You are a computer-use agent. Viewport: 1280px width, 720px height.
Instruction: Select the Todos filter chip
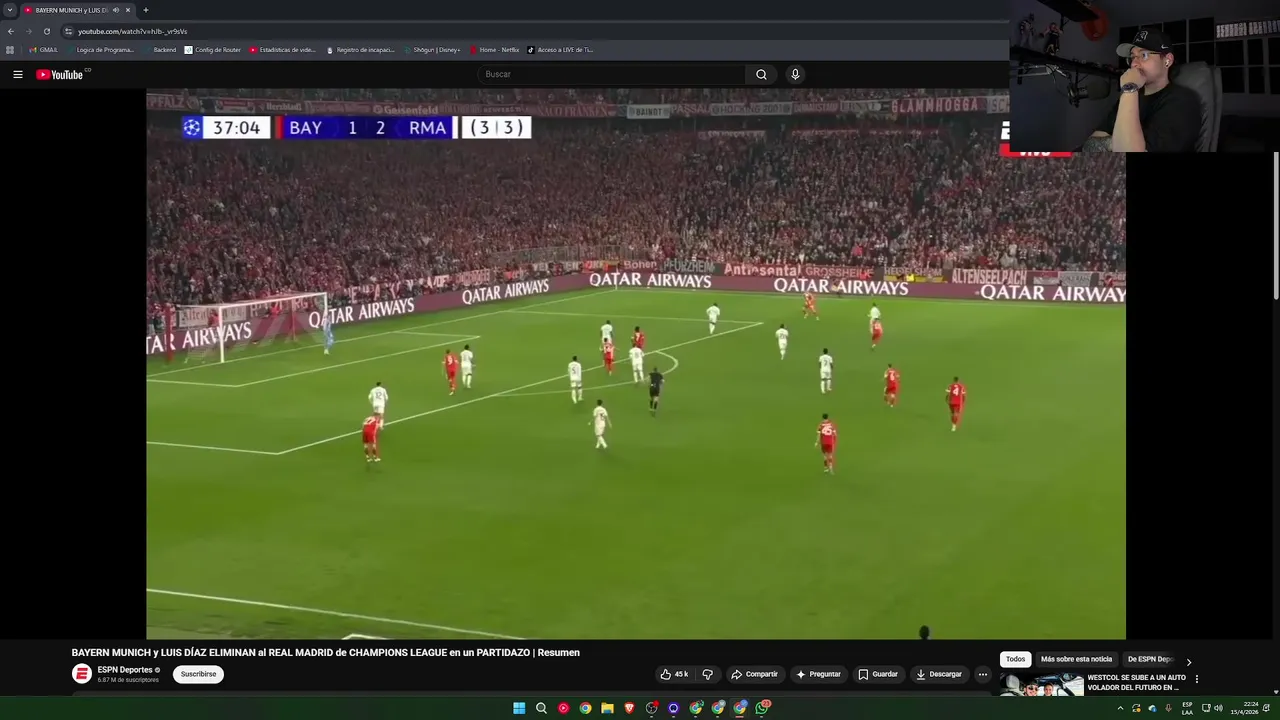pos(1015,659)
